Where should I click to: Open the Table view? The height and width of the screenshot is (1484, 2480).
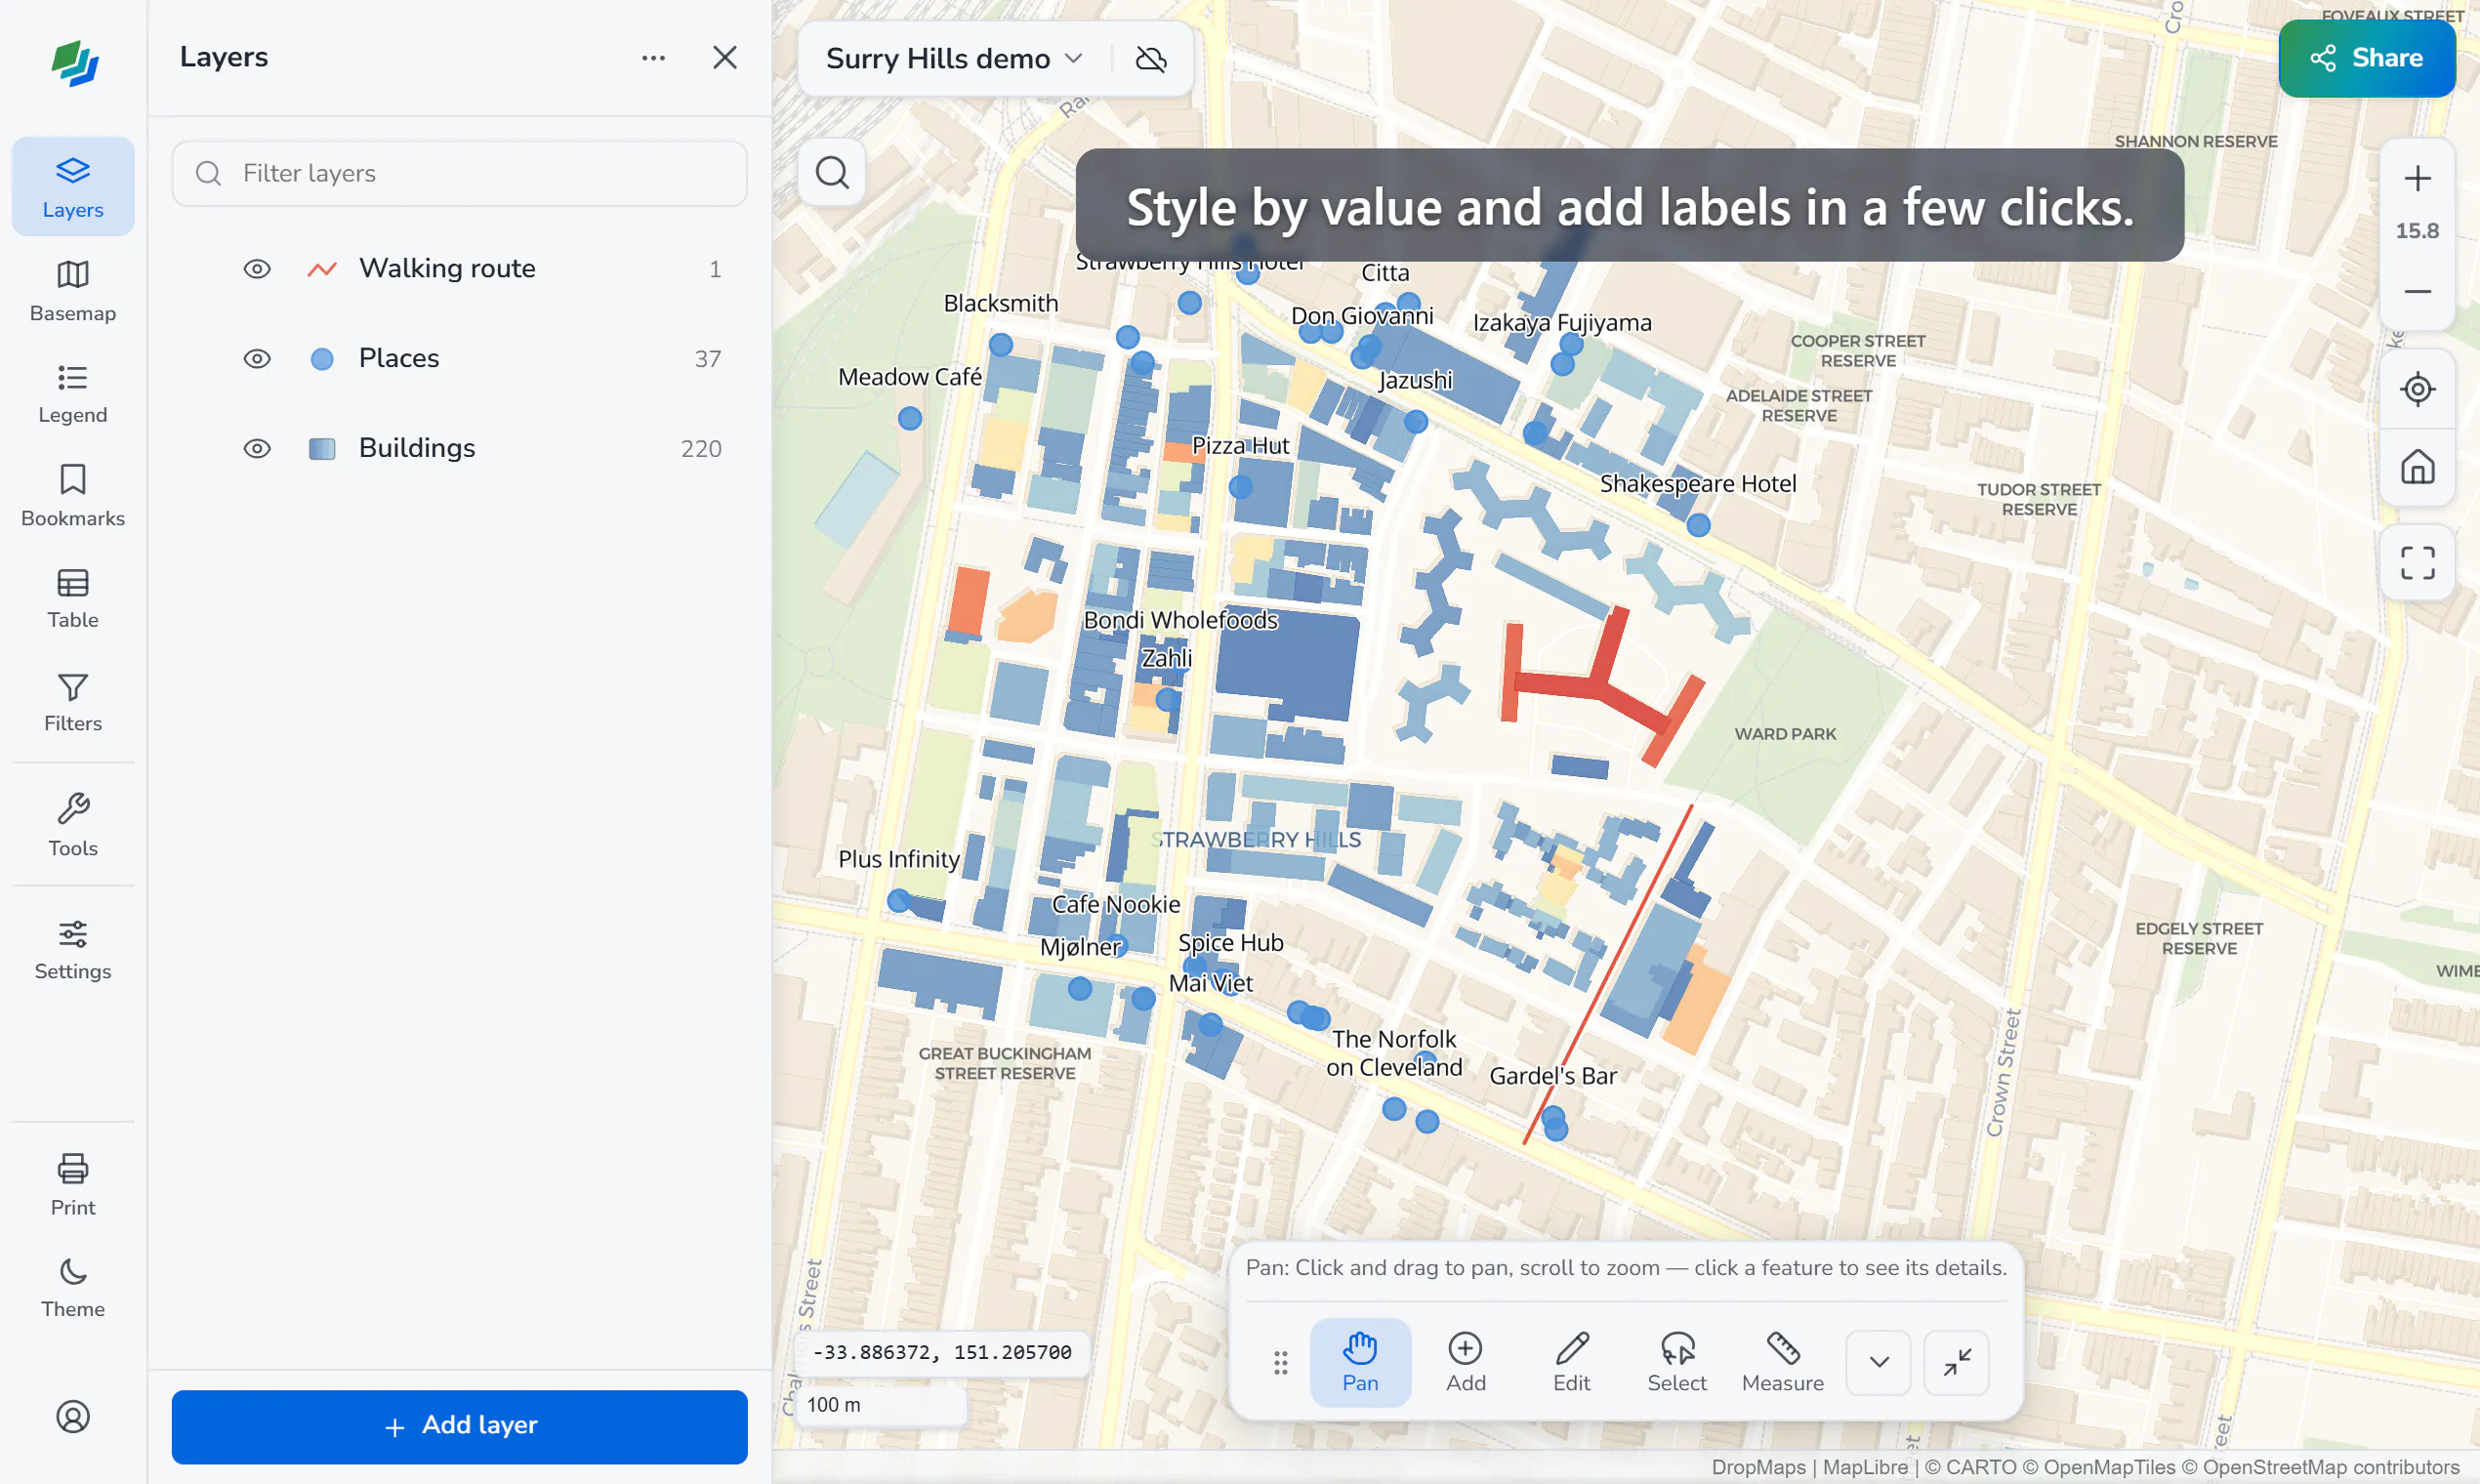coord(73,598)
